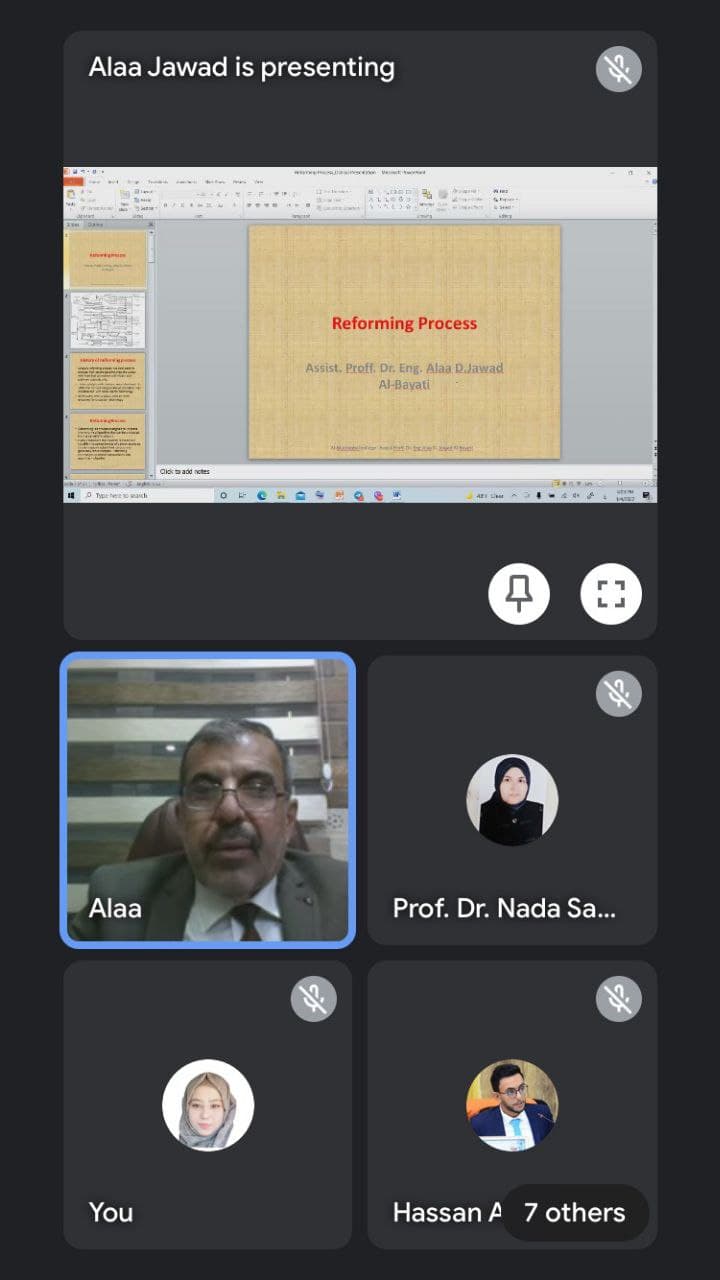Select fourth slide thumbnail in PowerPoint panel
The height and width of the screenshot is (1280, 720).
(107, 440)
